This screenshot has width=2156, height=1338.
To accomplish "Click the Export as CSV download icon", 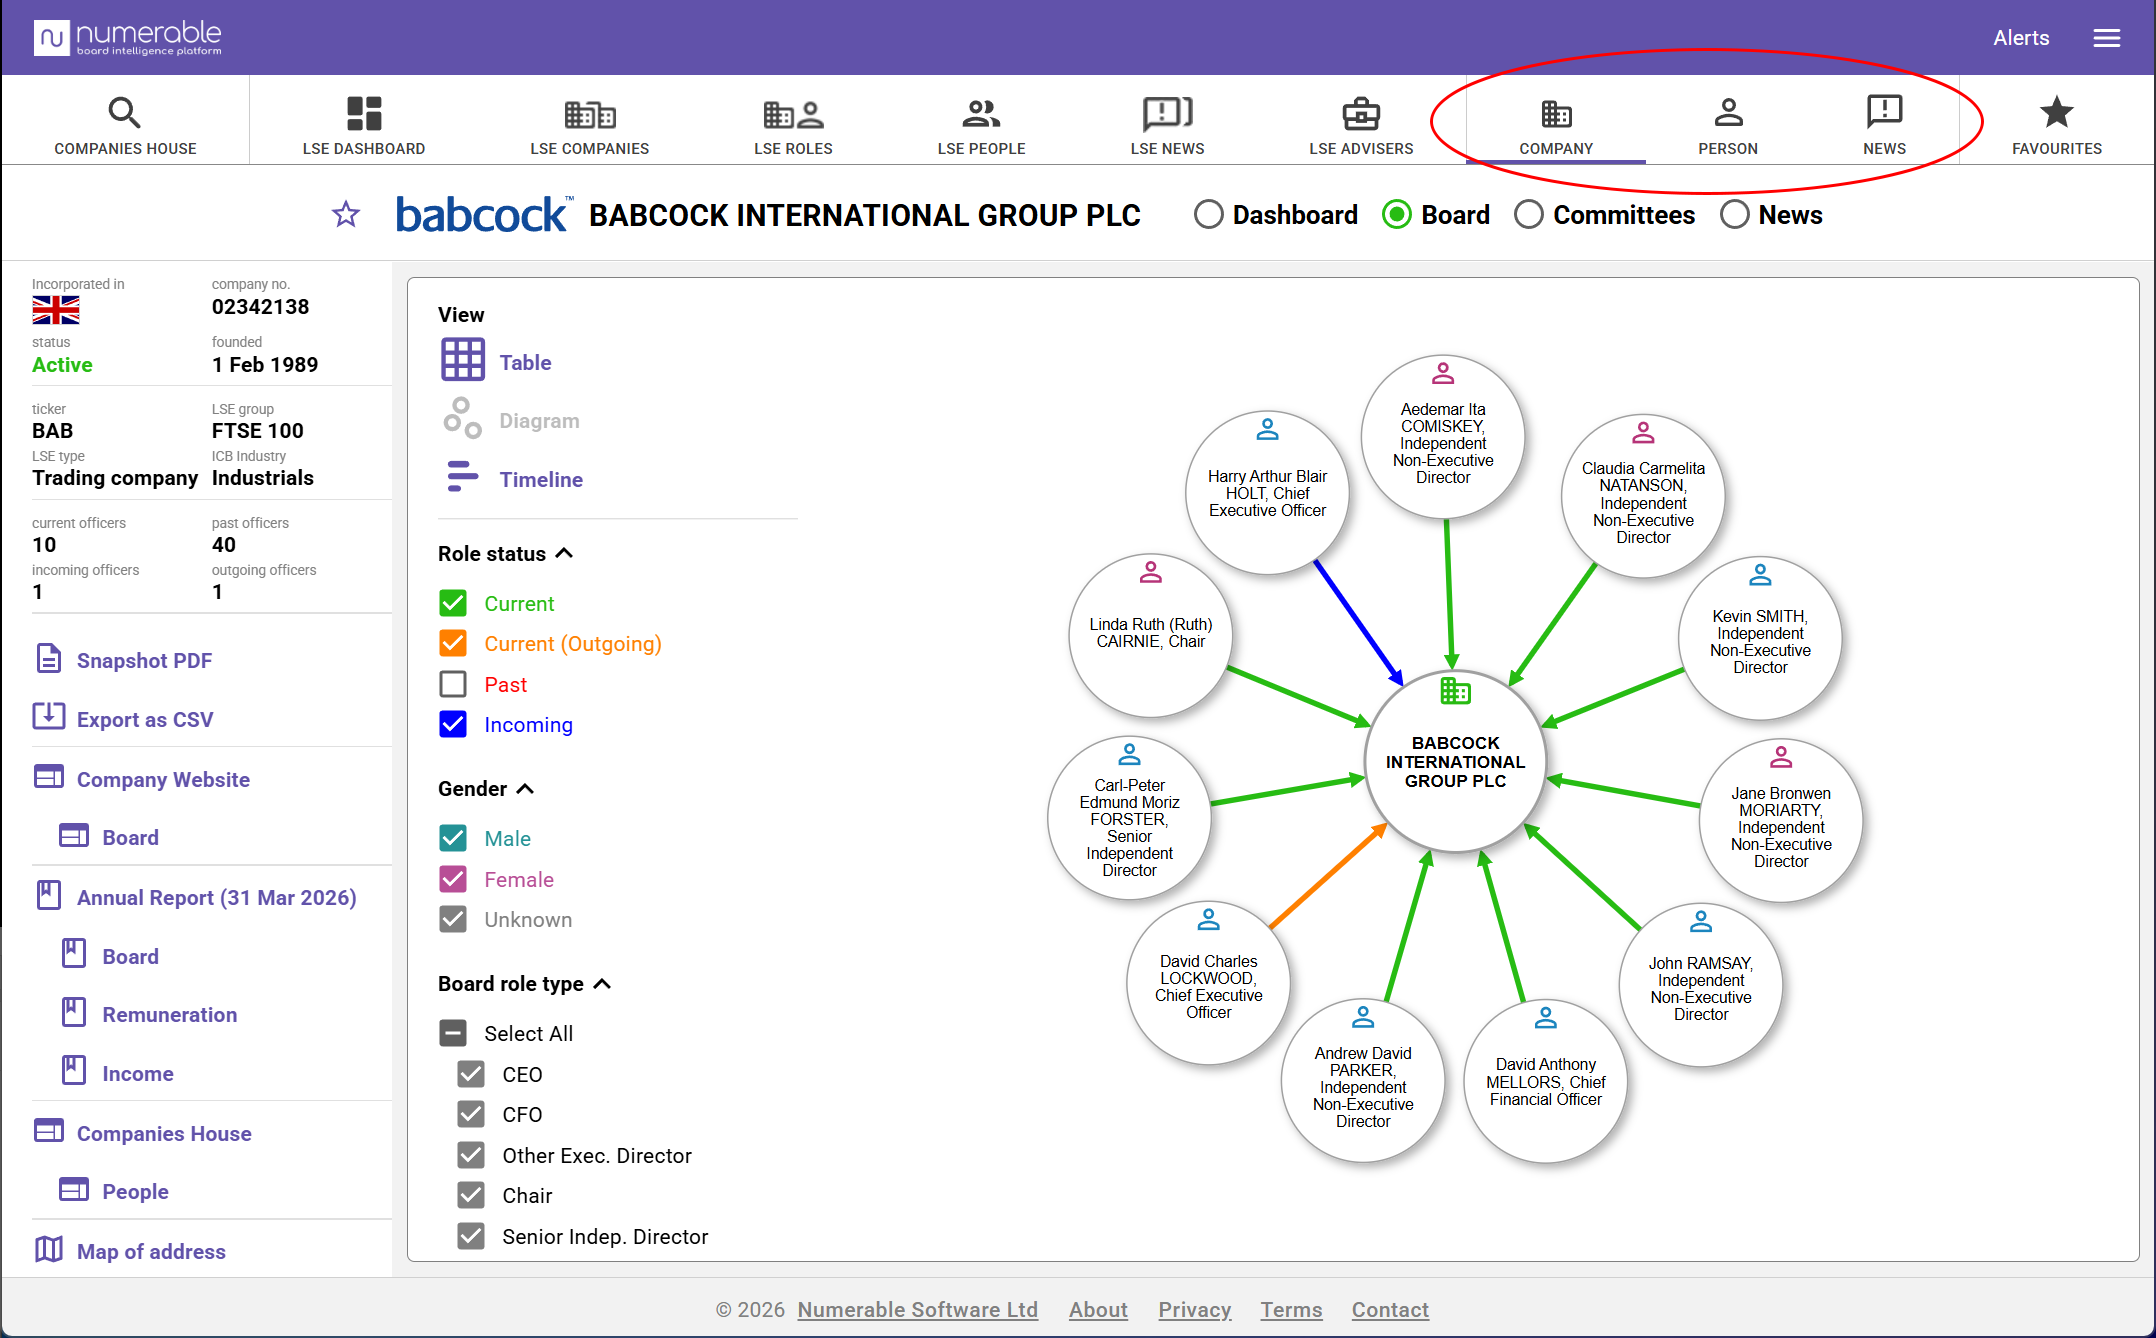I will (49, 717).
